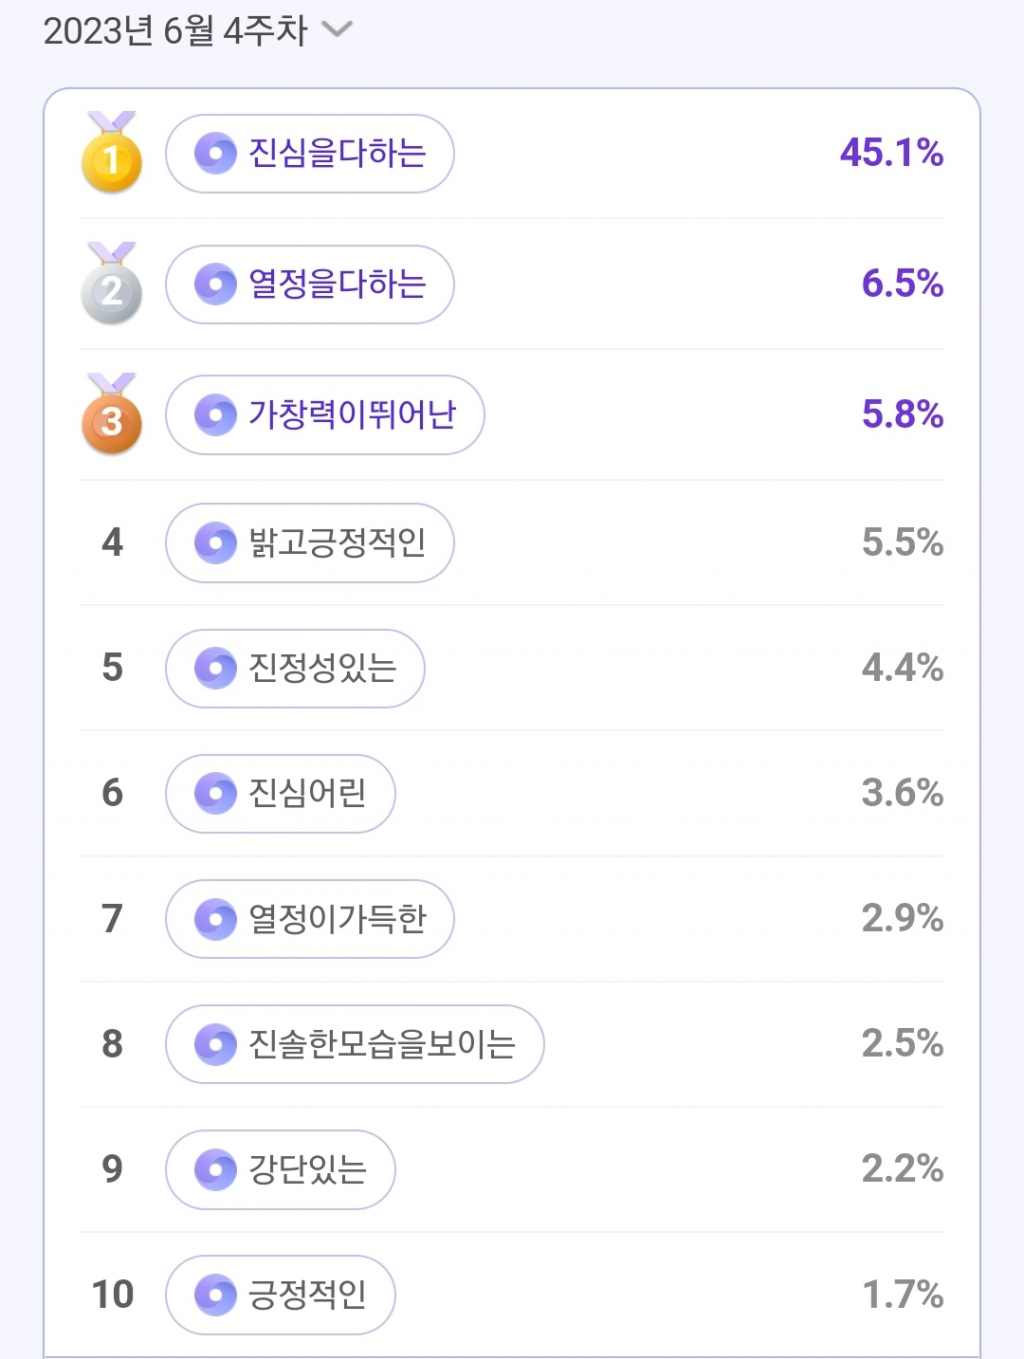Click the purple icon beside 진솔한모습을보이는
The image size is (1024, 1359).
(215, 1044)
